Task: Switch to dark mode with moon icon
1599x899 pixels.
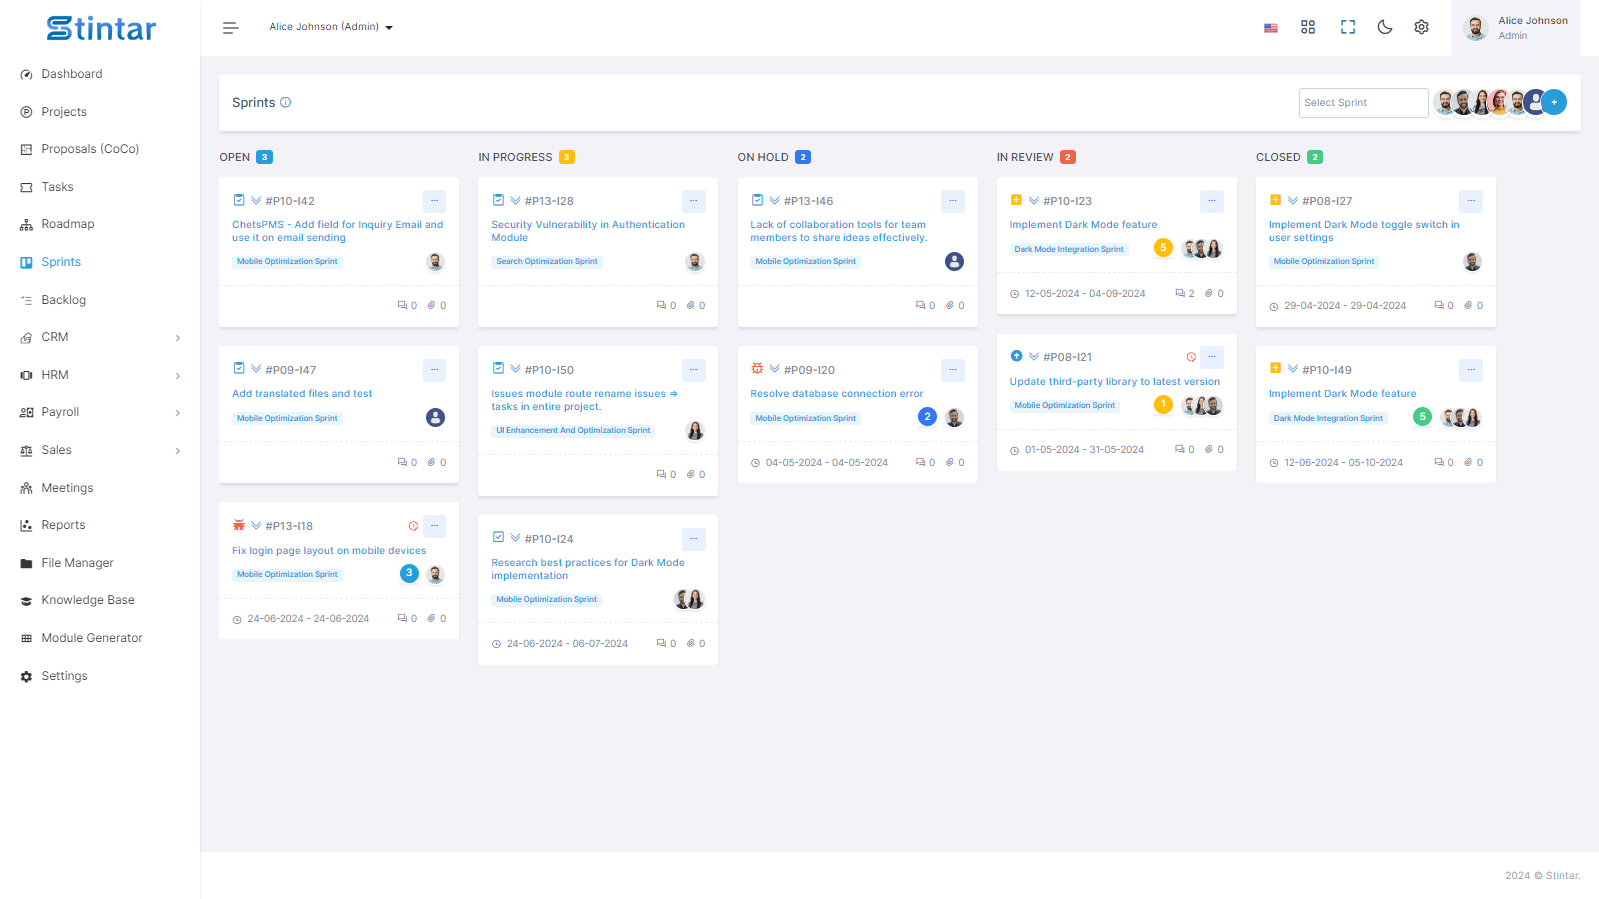Action: pos(1385,27)
